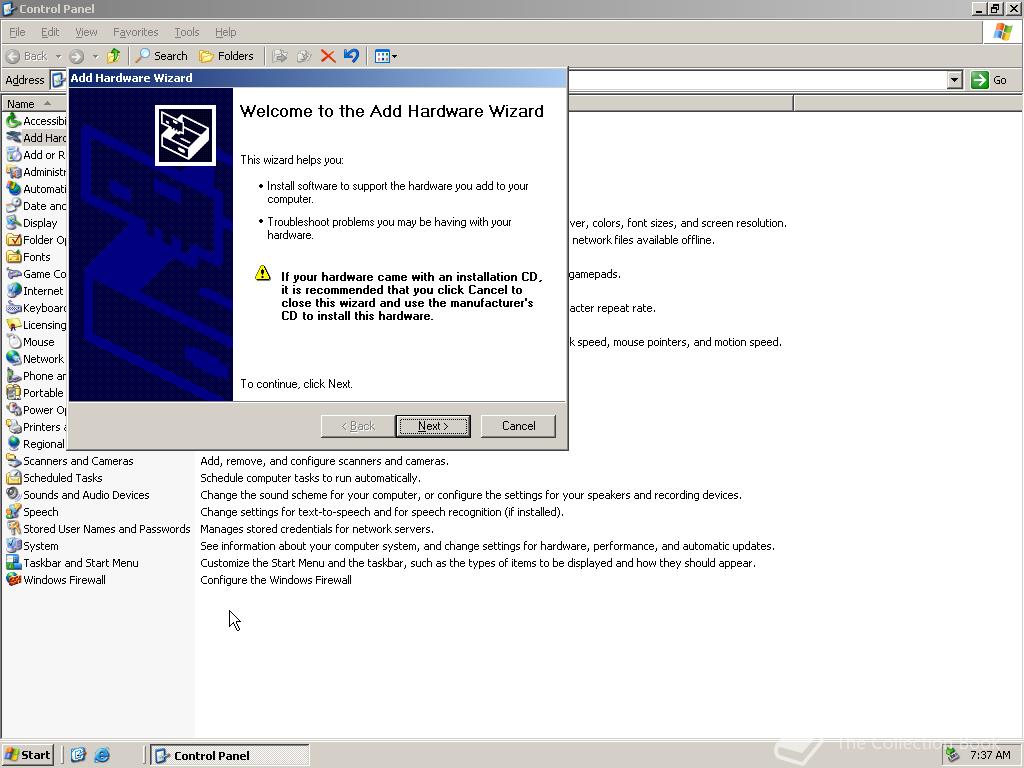The width and height of the screenshot is (1024, 768).
Task: Cancel the Add Hardware Wizard
Action: [518, 426]
